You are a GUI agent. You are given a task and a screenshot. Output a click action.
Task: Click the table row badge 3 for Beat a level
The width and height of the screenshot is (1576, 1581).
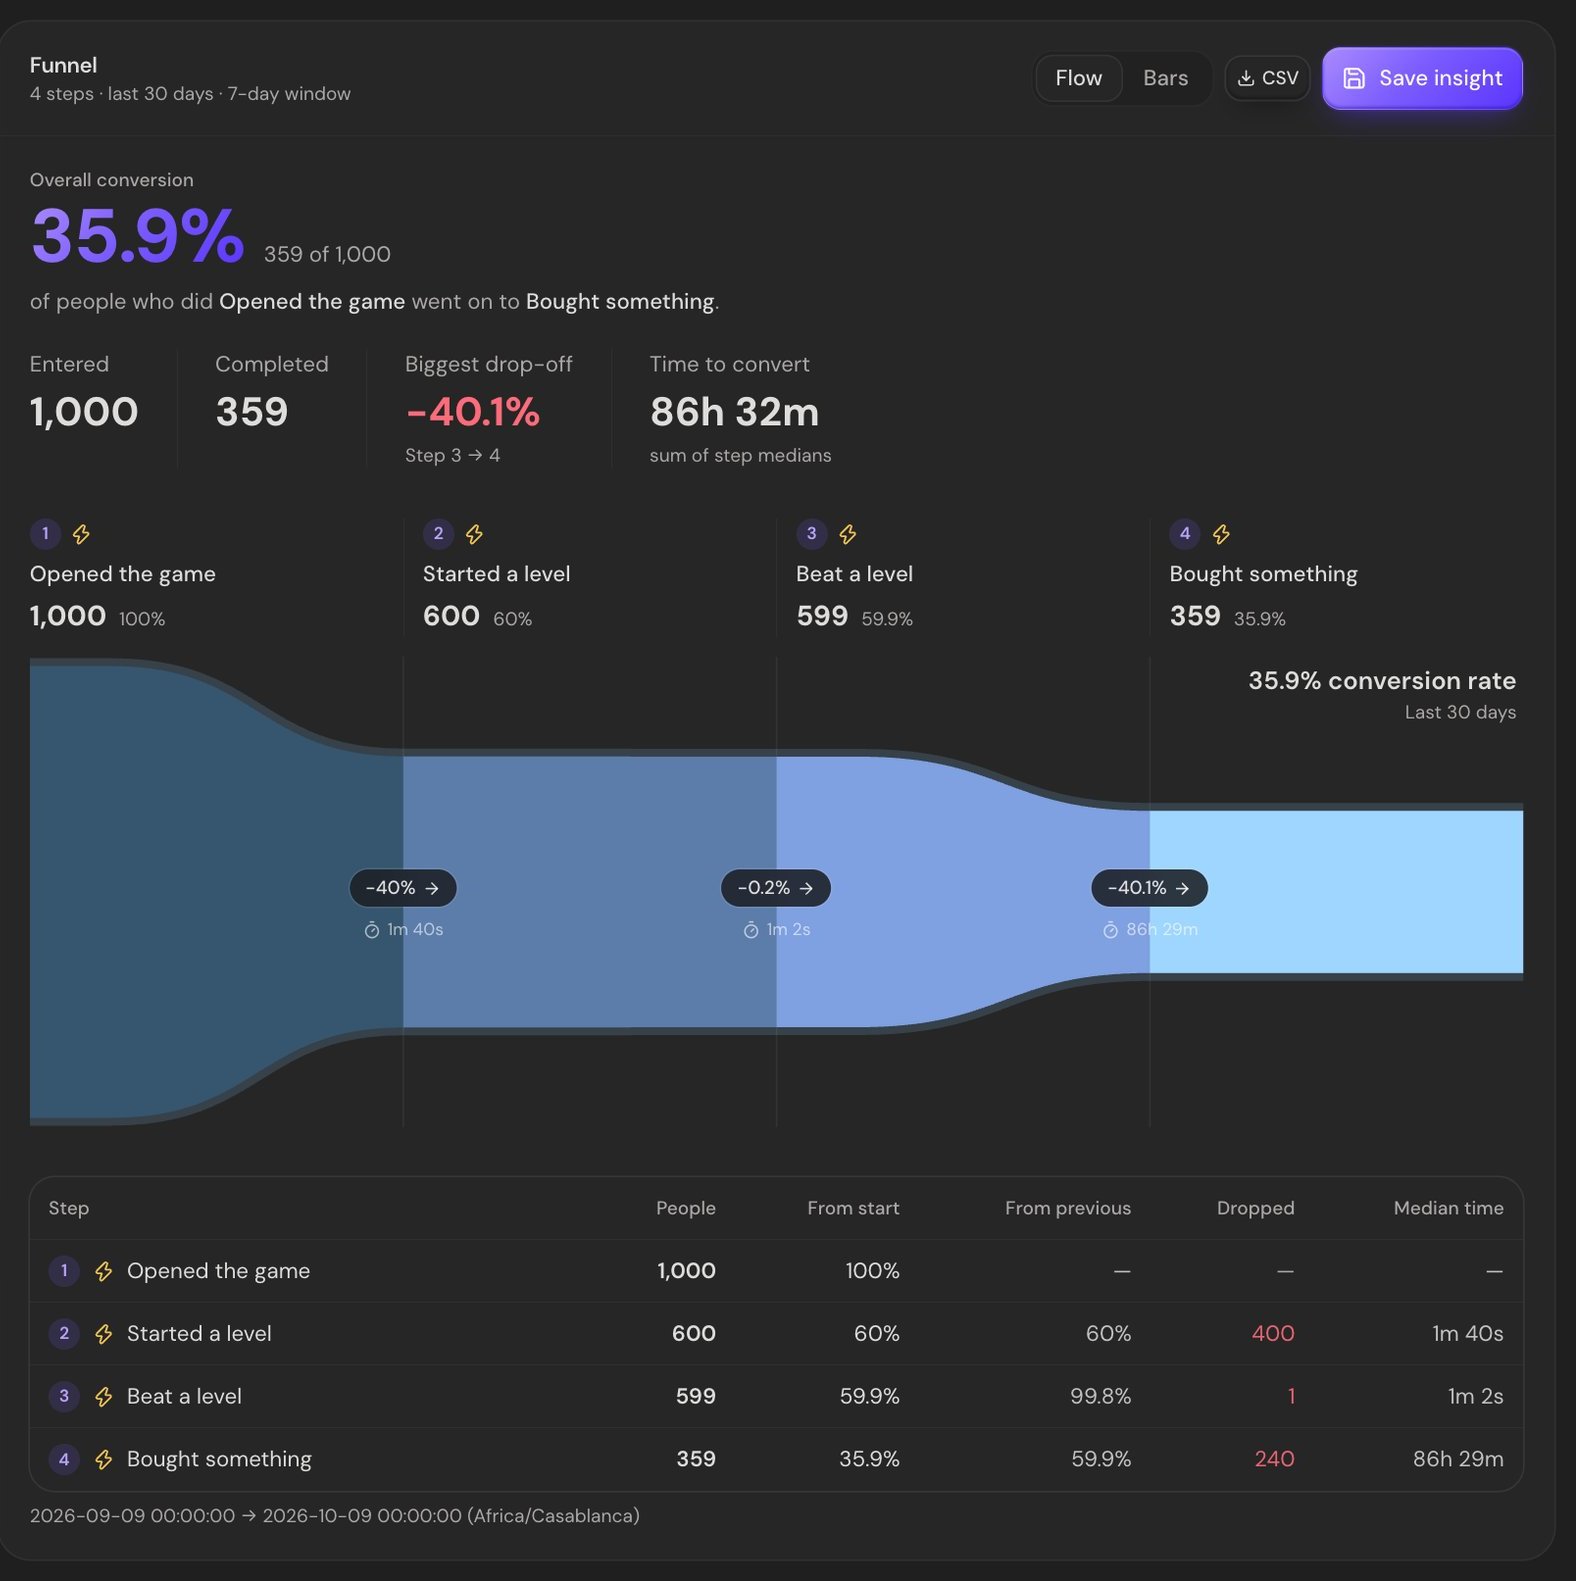point(64,1397)
